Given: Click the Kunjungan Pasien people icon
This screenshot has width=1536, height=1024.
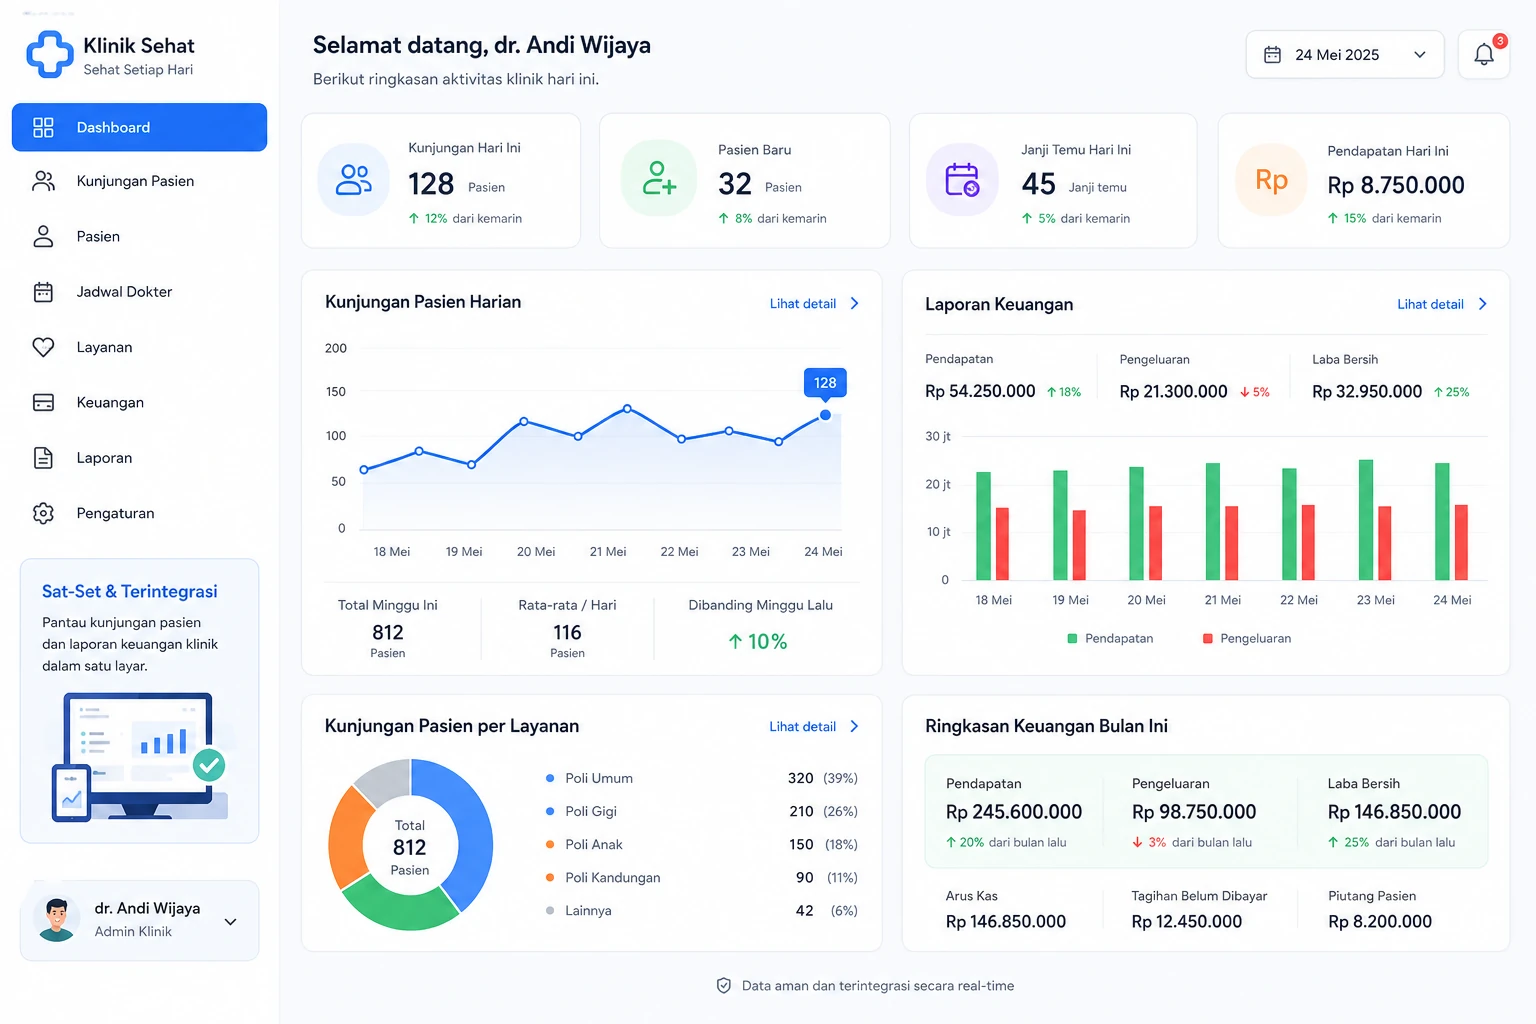Looking at the screenshot, I should coord(43,181).
